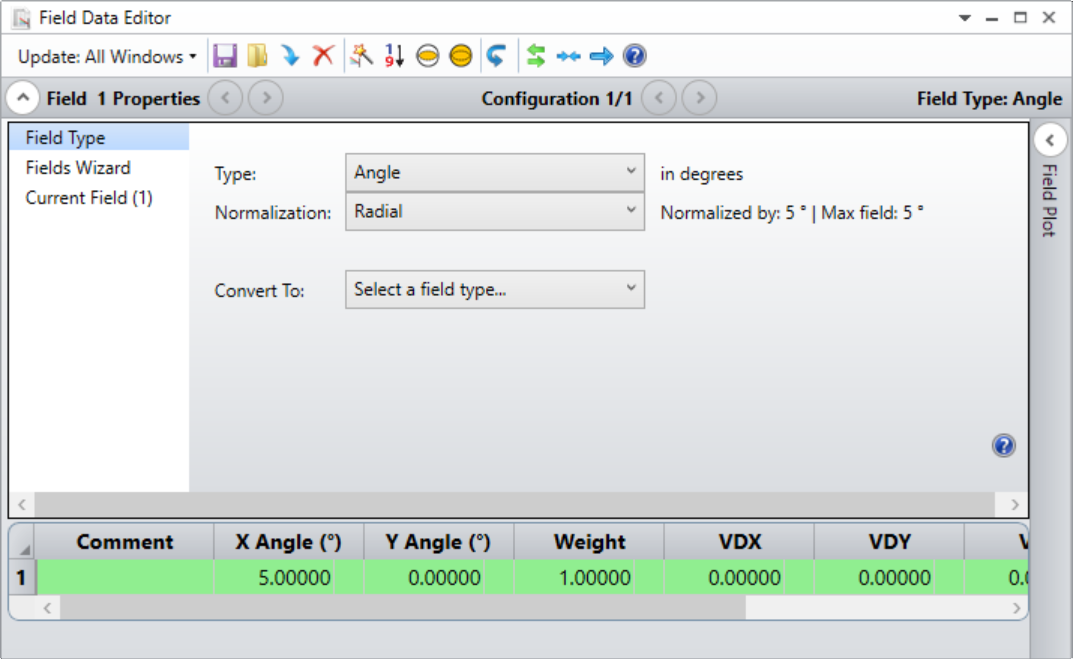Image resolution: width=1073 pixels, height=659 pixels.
Task: Collapse the Field 1 Properties panel
Action: click(21, 98)
